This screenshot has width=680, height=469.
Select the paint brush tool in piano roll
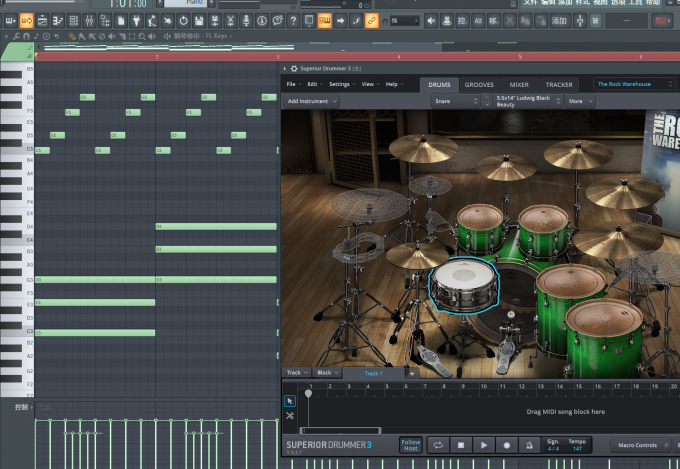(82, 36)
